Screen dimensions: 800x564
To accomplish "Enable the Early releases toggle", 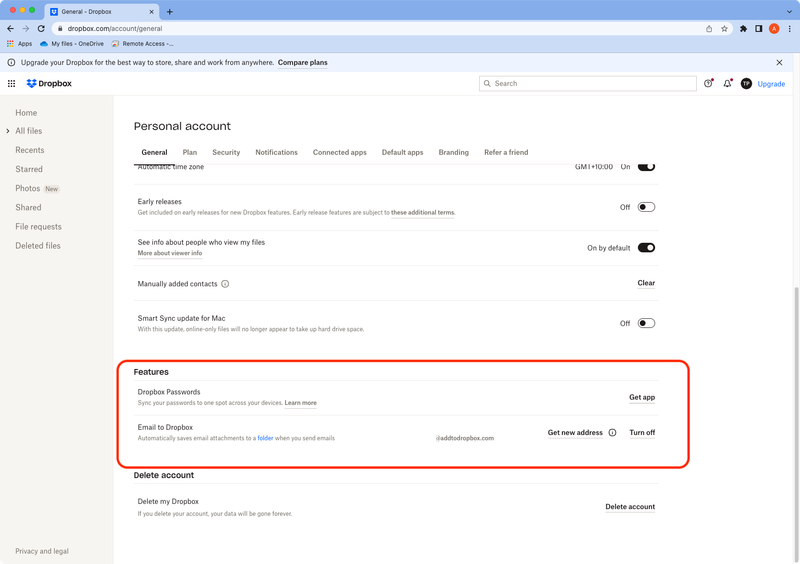I will (646, 207).
